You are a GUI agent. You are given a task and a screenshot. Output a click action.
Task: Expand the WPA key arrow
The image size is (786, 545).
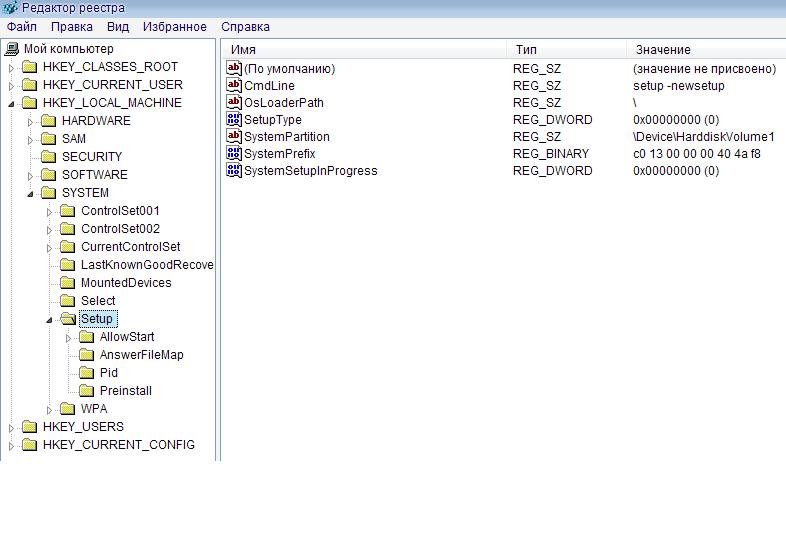tap(50, 410)
